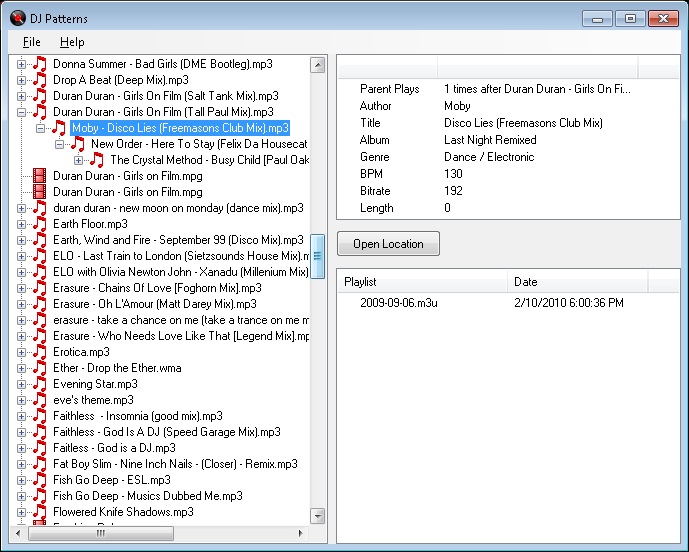Click music note icon beside eve's theme.mp3

tap(40, 400)
